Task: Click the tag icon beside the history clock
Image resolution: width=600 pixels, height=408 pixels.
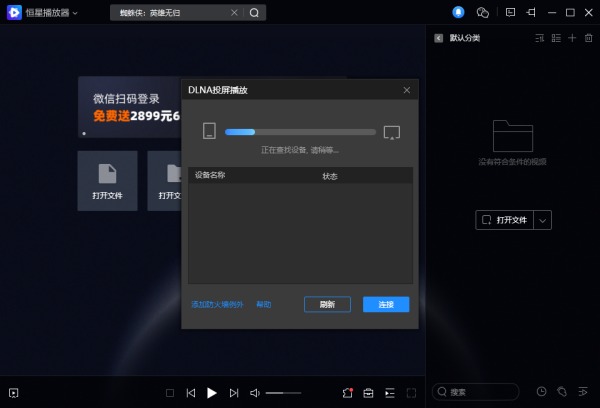Action: point(562,392)
